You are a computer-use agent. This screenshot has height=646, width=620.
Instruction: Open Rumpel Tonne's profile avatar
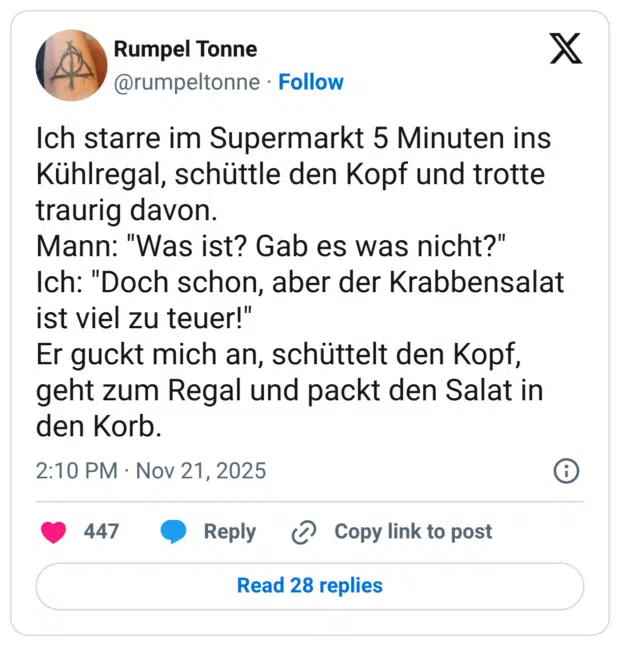click(71, 64)
